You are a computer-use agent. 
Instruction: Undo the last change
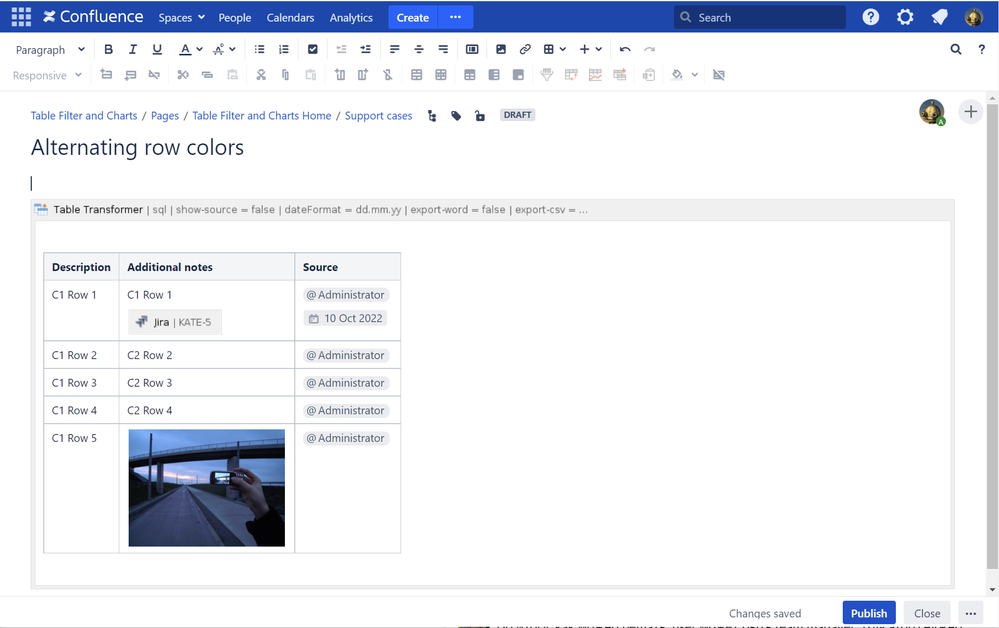[x=625, y=49]
